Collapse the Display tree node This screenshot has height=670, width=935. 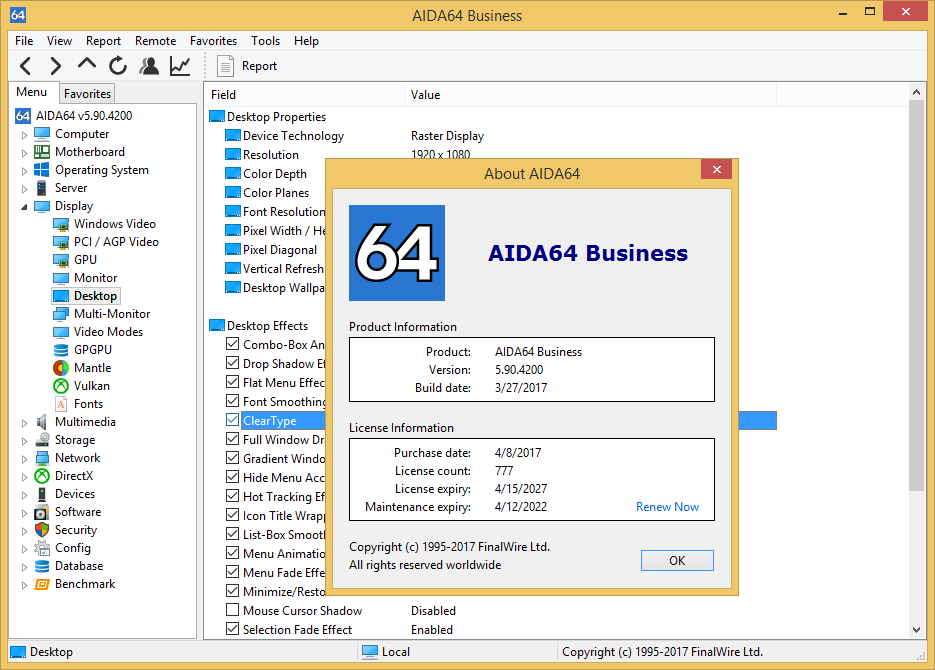(x=24, y=207)
